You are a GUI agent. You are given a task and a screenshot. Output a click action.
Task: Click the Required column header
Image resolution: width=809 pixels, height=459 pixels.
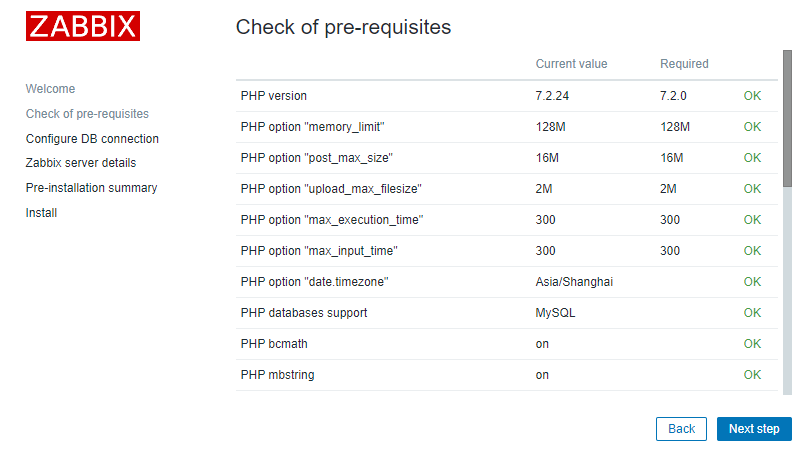point(684,64)
